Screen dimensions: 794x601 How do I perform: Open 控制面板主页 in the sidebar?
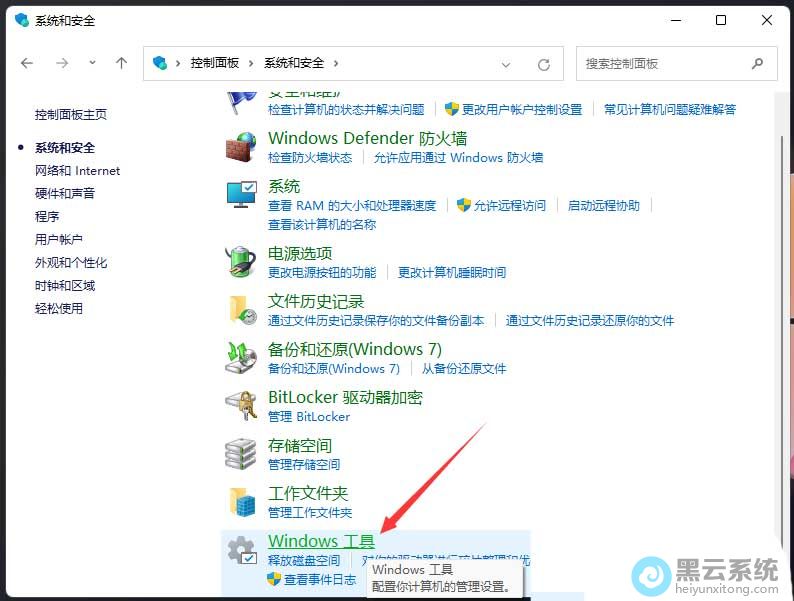[71, 114]
